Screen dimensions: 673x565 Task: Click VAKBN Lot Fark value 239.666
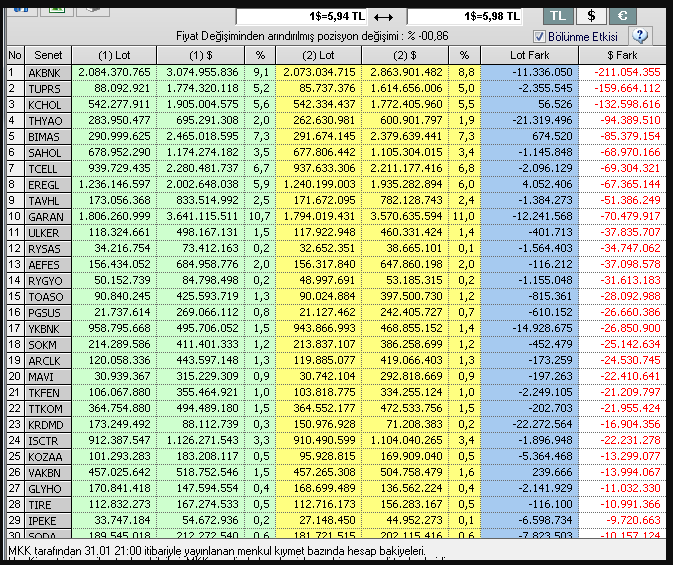pos(551,472)
